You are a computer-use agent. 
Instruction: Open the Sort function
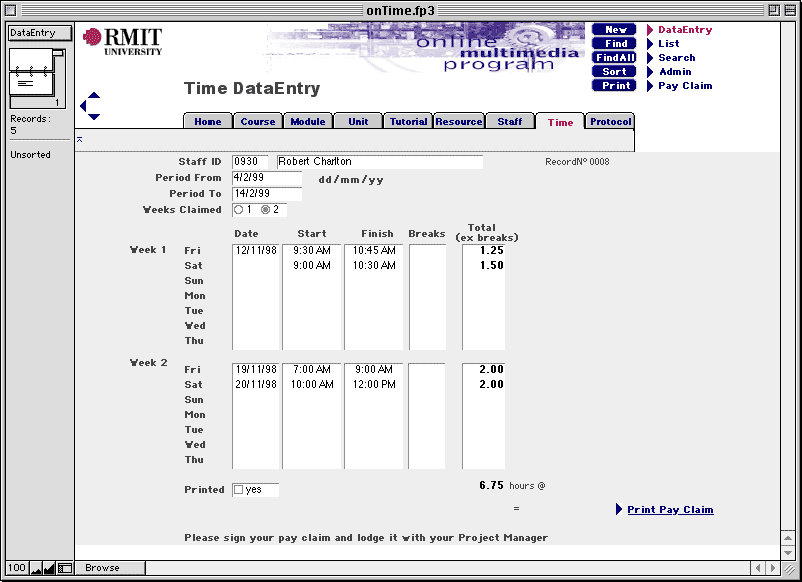[613, 71]
